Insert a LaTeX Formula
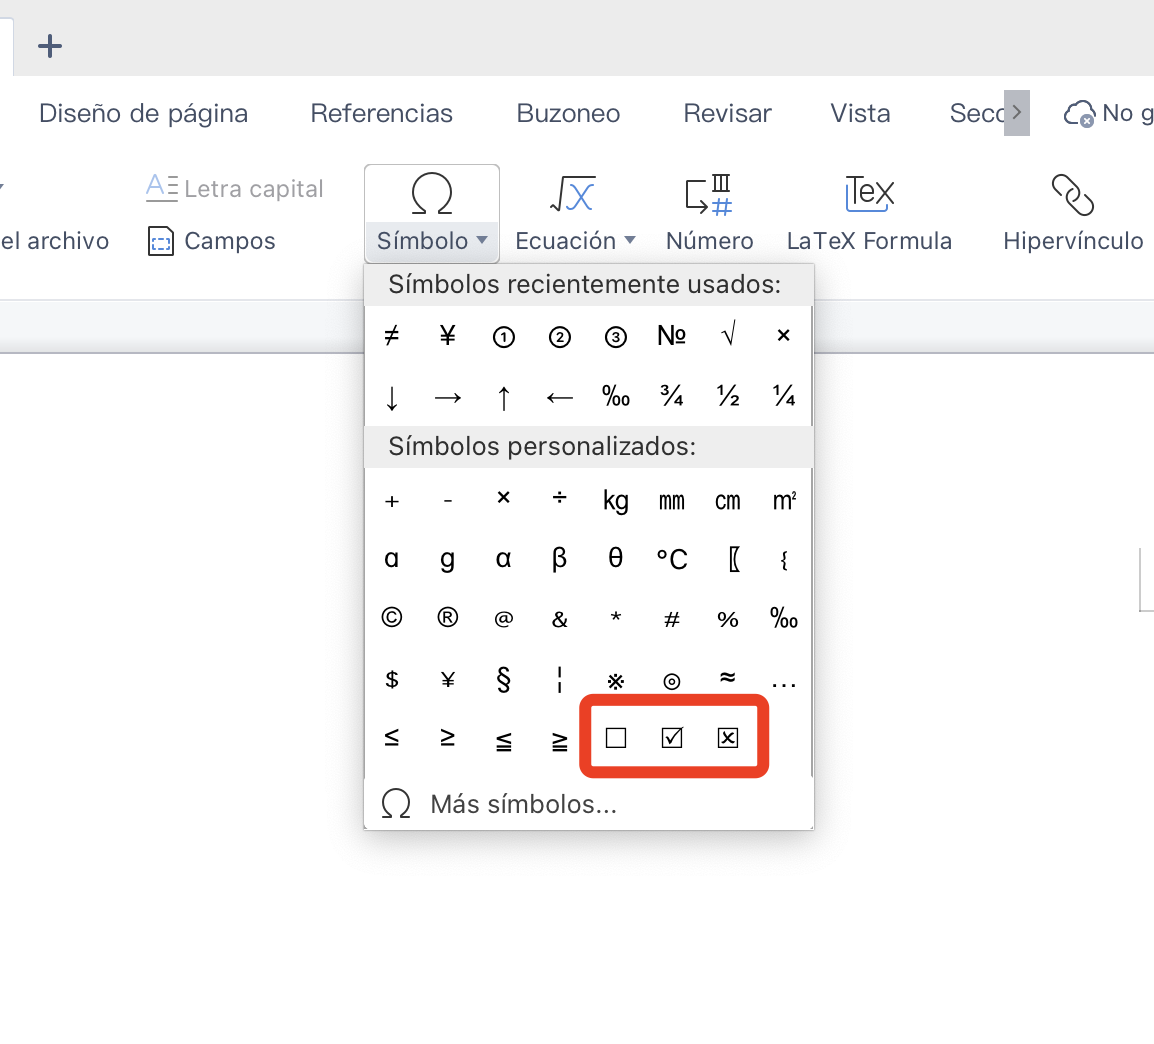Image resolution: width=1154 pixels, height=1044 pixels. click(868, 195)
